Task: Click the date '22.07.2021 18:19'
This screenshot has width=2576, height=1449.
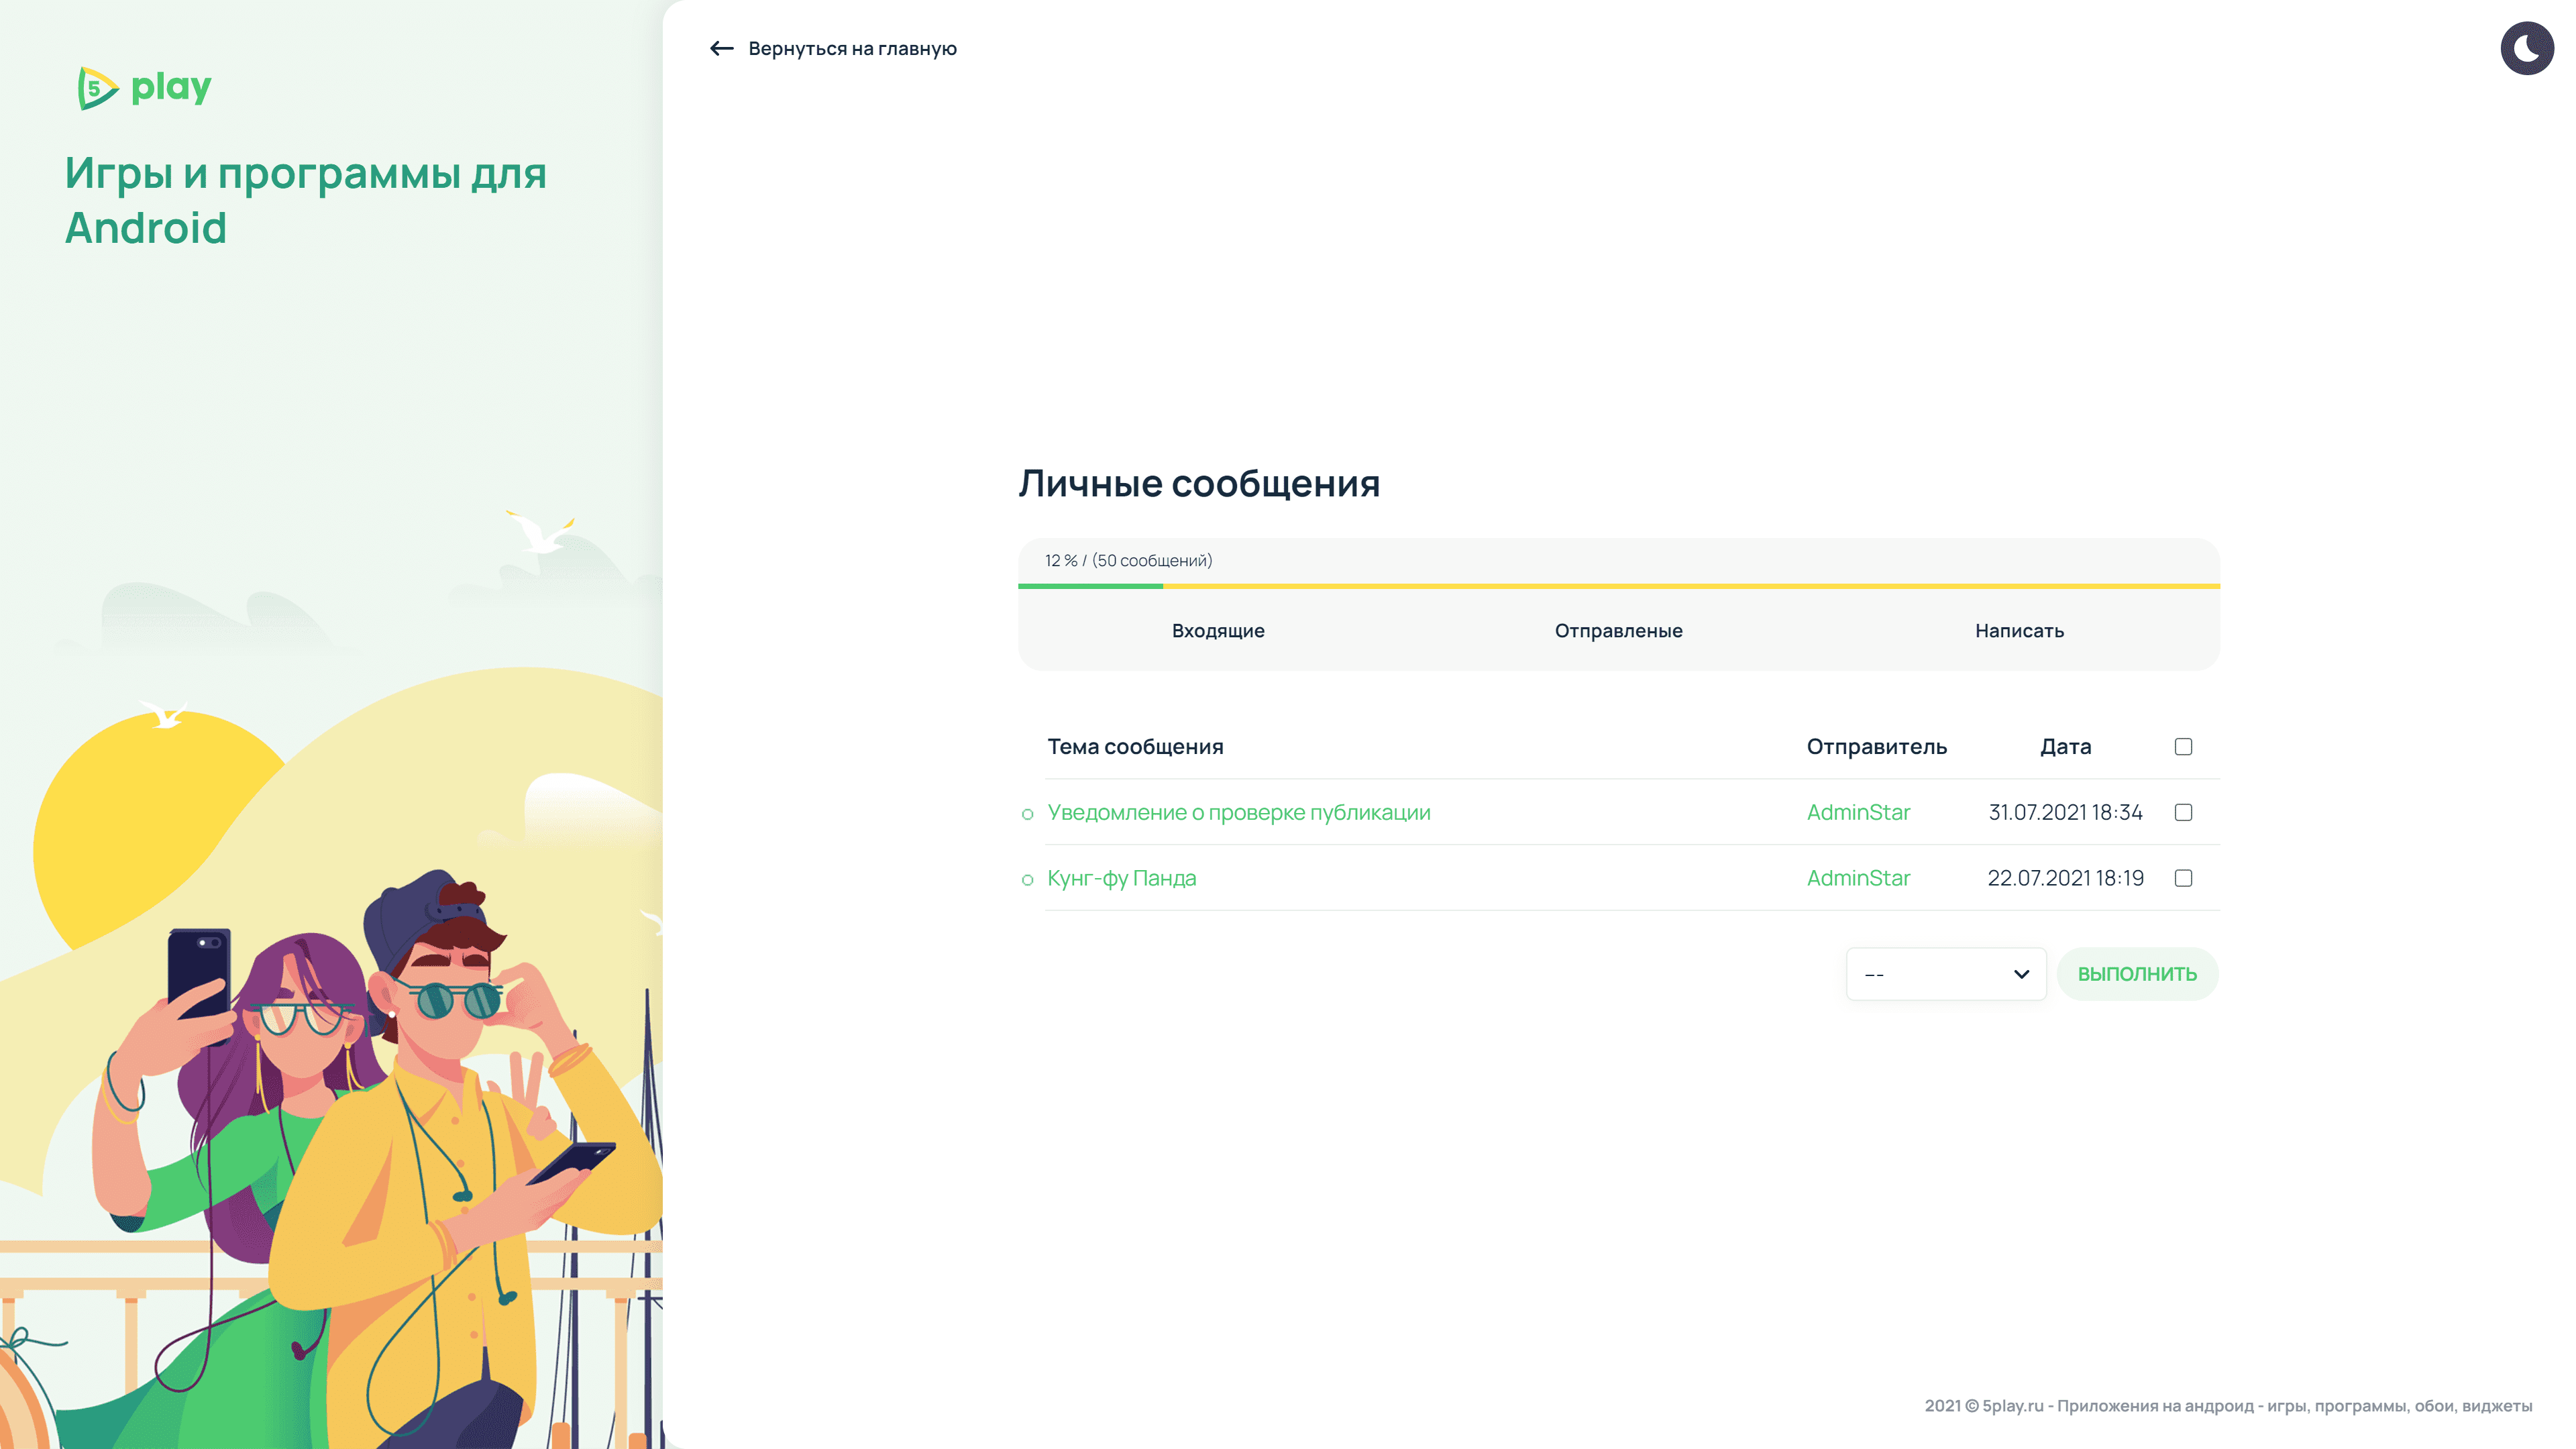Action: [2065, 877]
